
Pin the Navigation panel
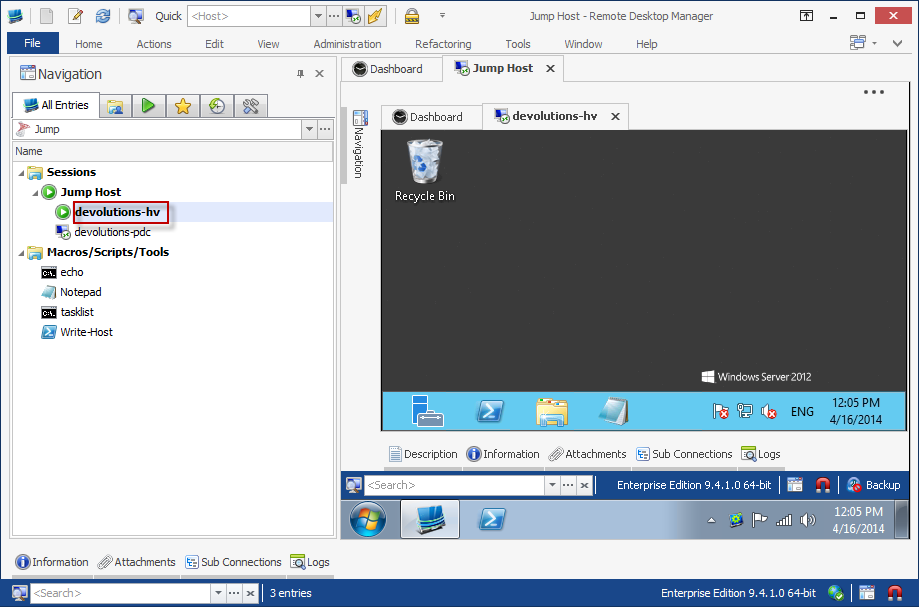coord(301,74)
